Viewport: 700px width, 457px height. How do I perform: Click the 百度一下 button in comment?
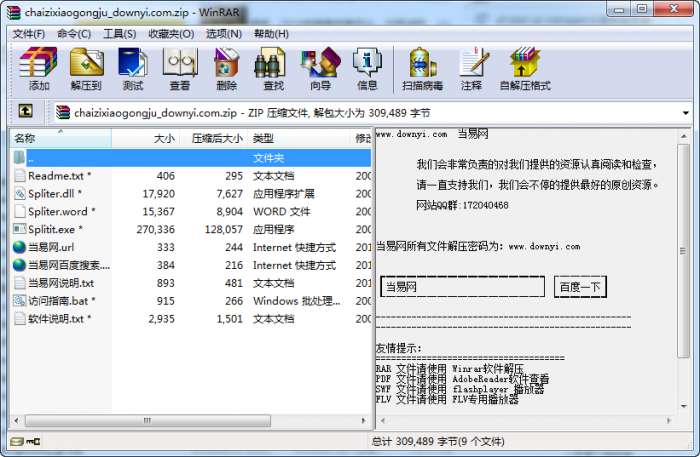(580, 287)
